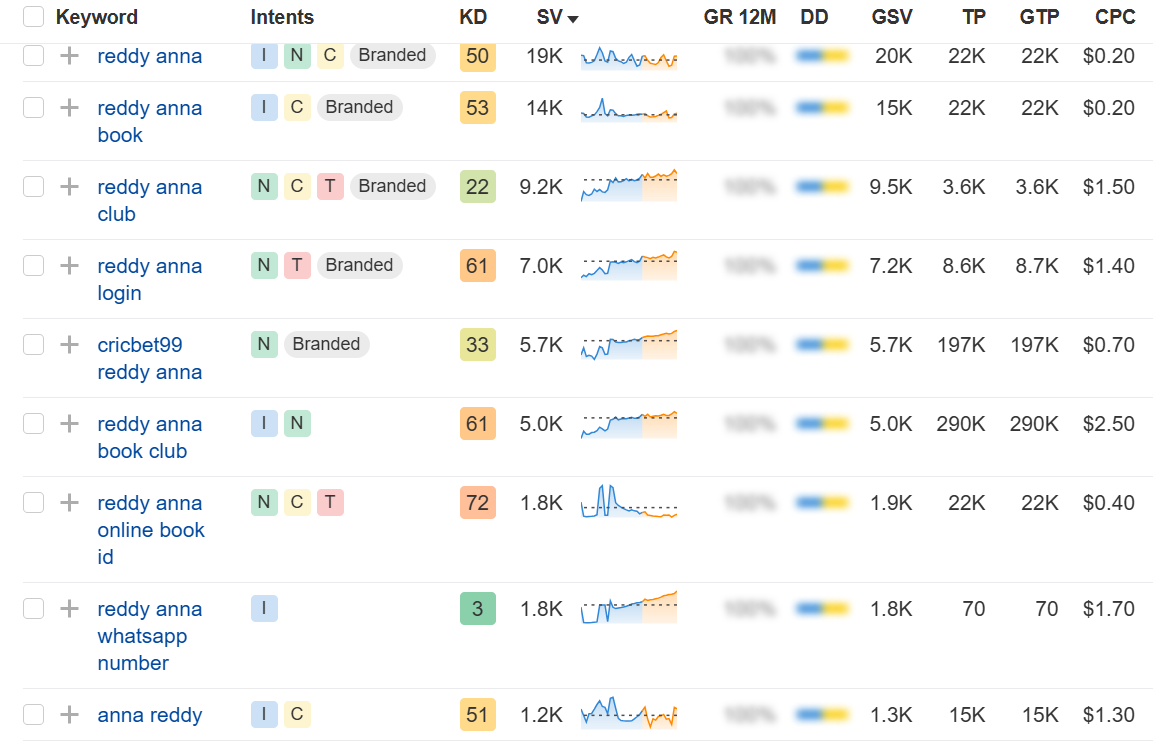The image size is (1153, 744).
Task: Check the box for reddy anna book row
Action: (33, 107)
